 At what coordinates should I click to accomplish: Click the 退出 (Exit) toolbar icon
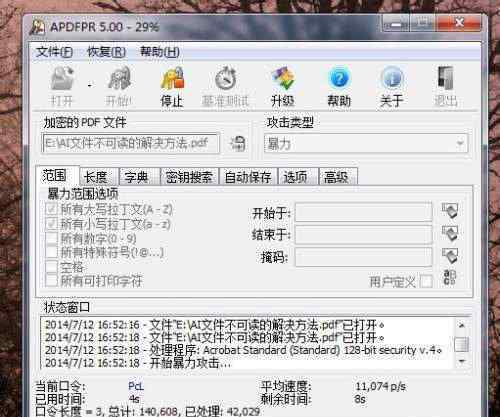tap(445, 78)
